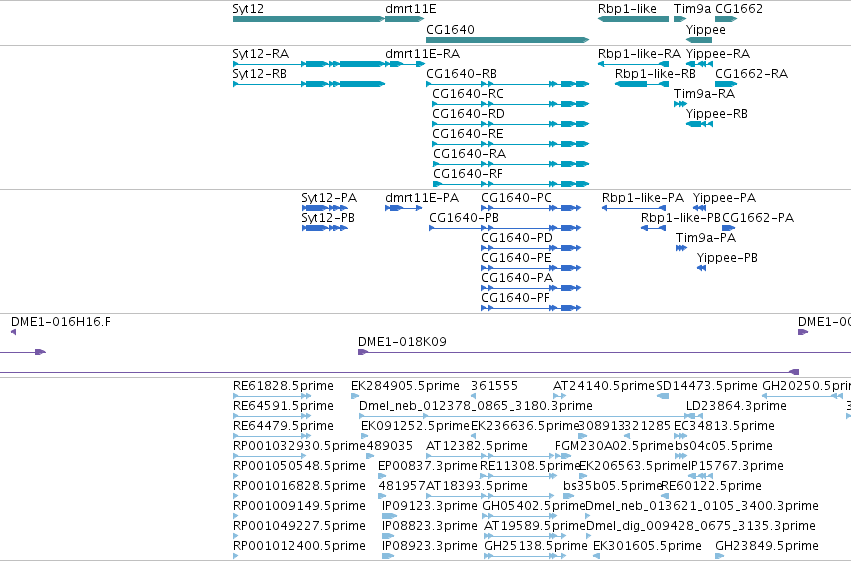
Task: Open the dmrt11E-RA transcript label
Action: pos(422,54)
